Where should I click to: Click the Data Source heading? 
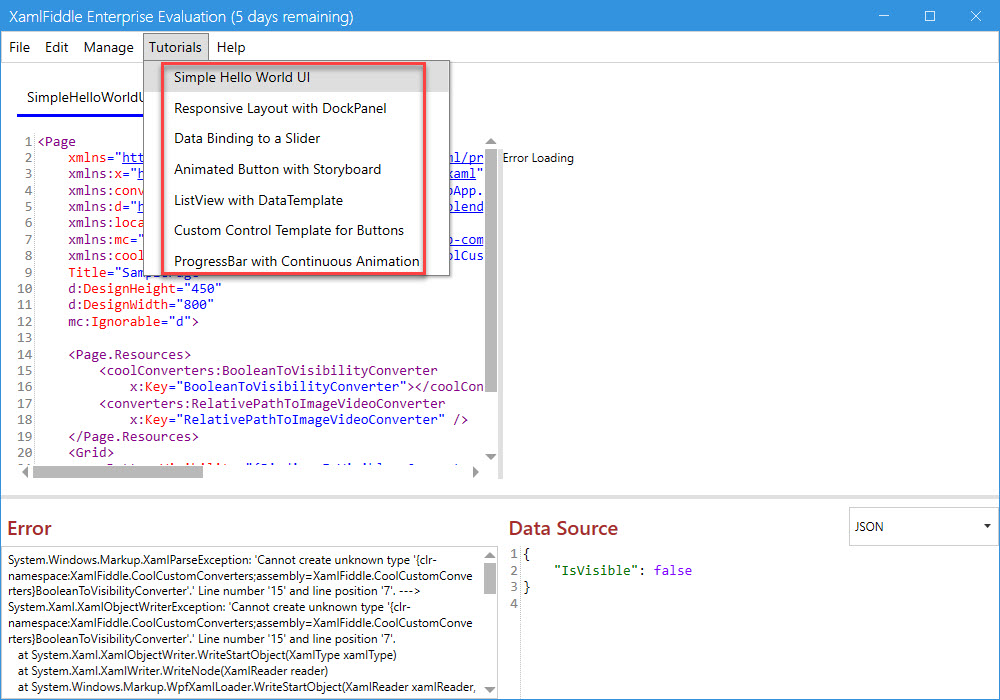coord(563,529)
